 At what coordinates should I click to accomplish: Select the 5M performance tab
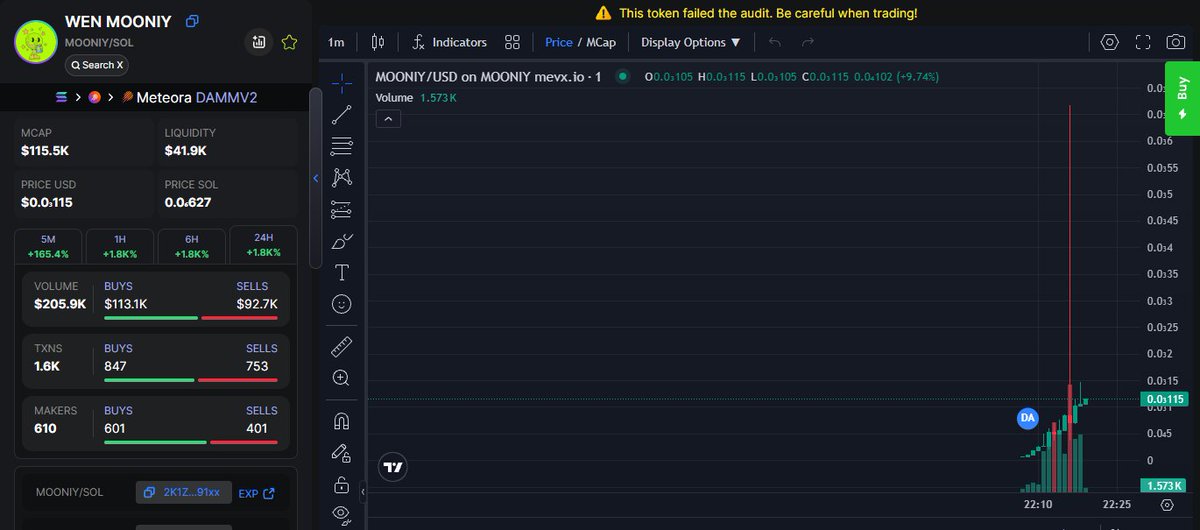(x=48, y=246)
